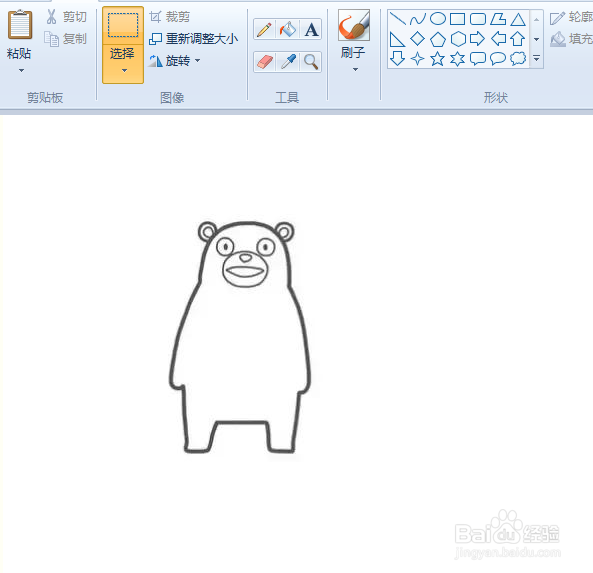
Task: Select the Cloud callout shape
Action: [x=518, y=59]
